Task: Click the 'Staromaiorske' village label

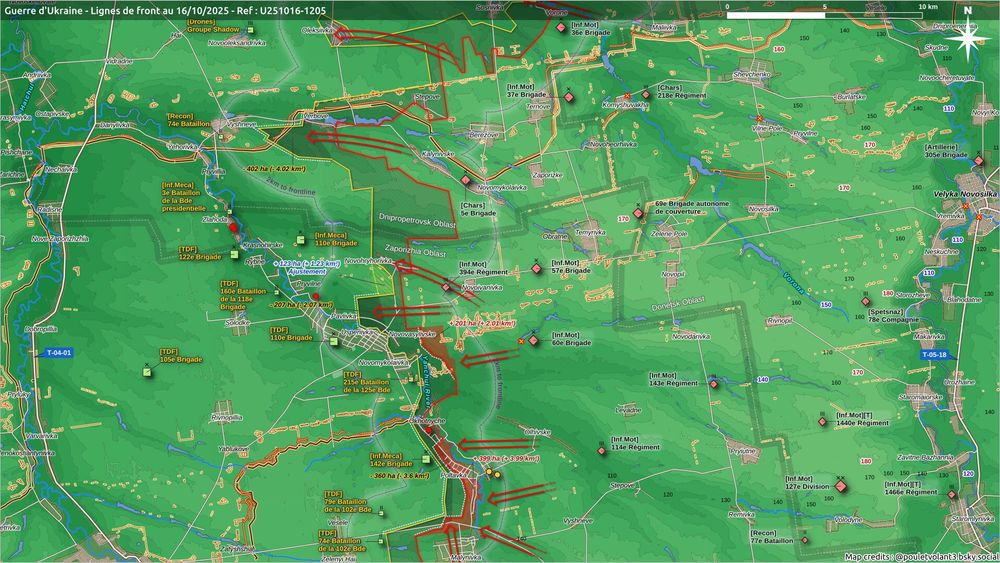Action: click(920, 397)
